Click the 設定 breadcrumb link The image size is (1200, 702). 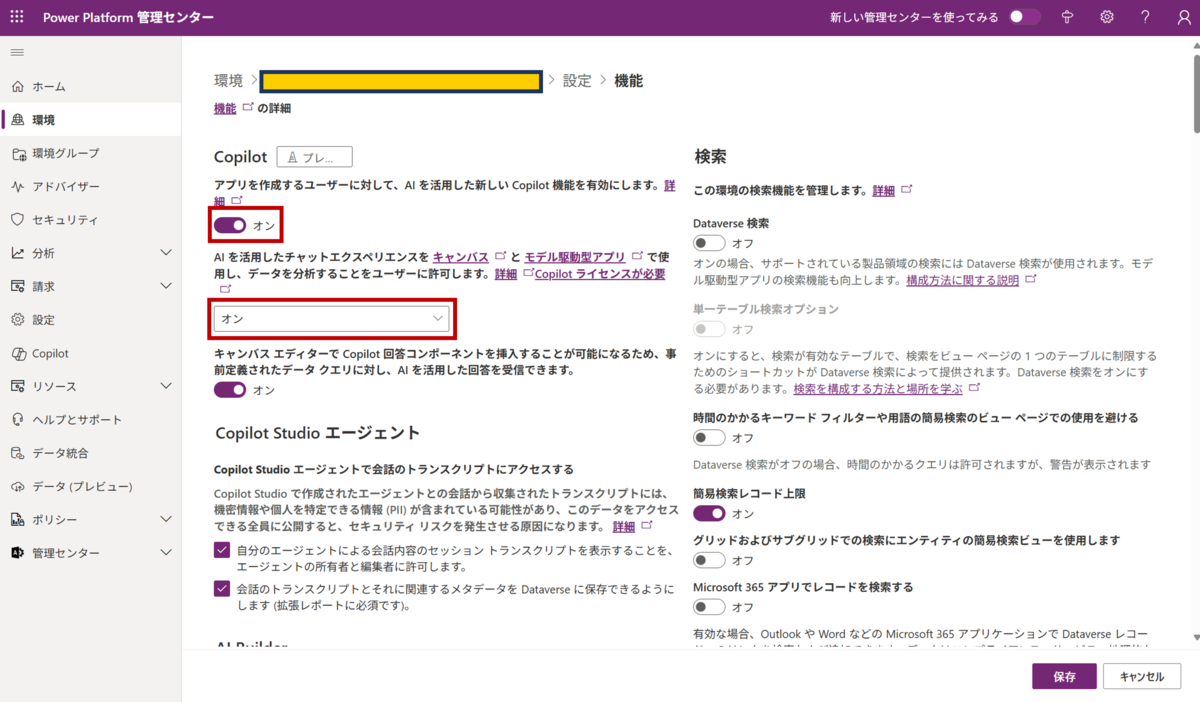(577, 81)
